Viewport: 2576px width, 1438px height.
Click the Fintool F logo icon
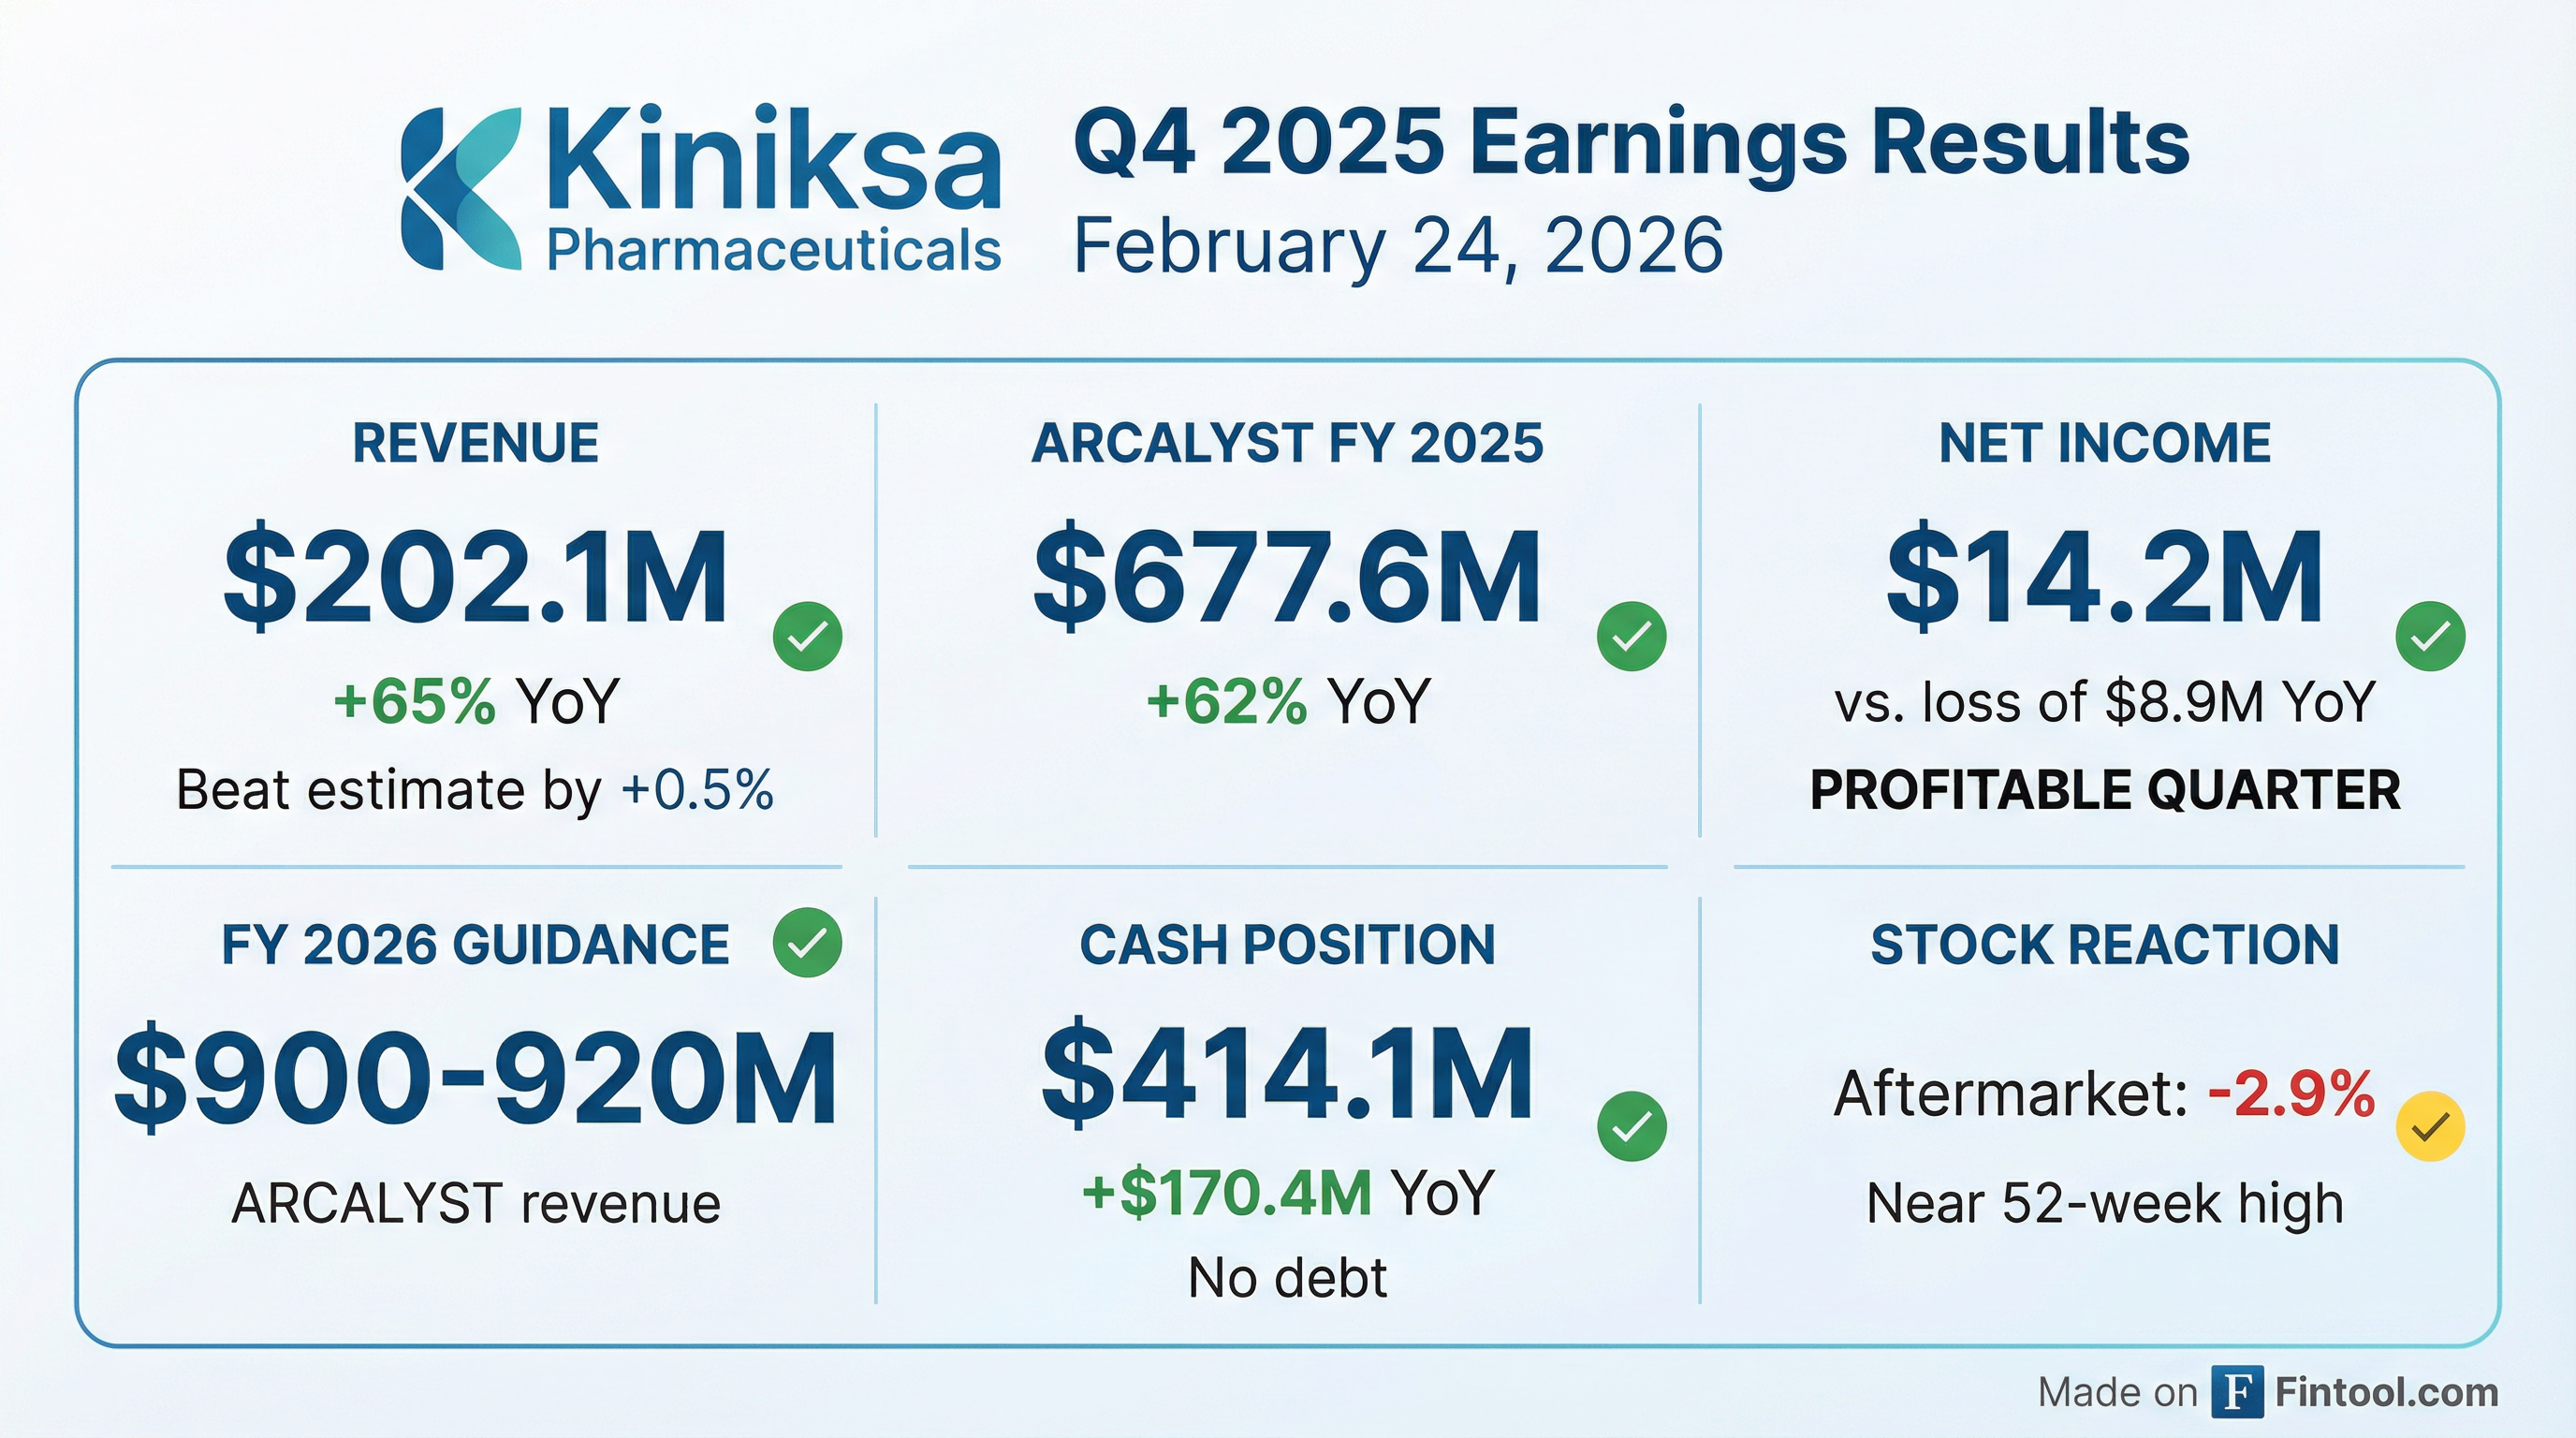(x=2237, y=1392)
